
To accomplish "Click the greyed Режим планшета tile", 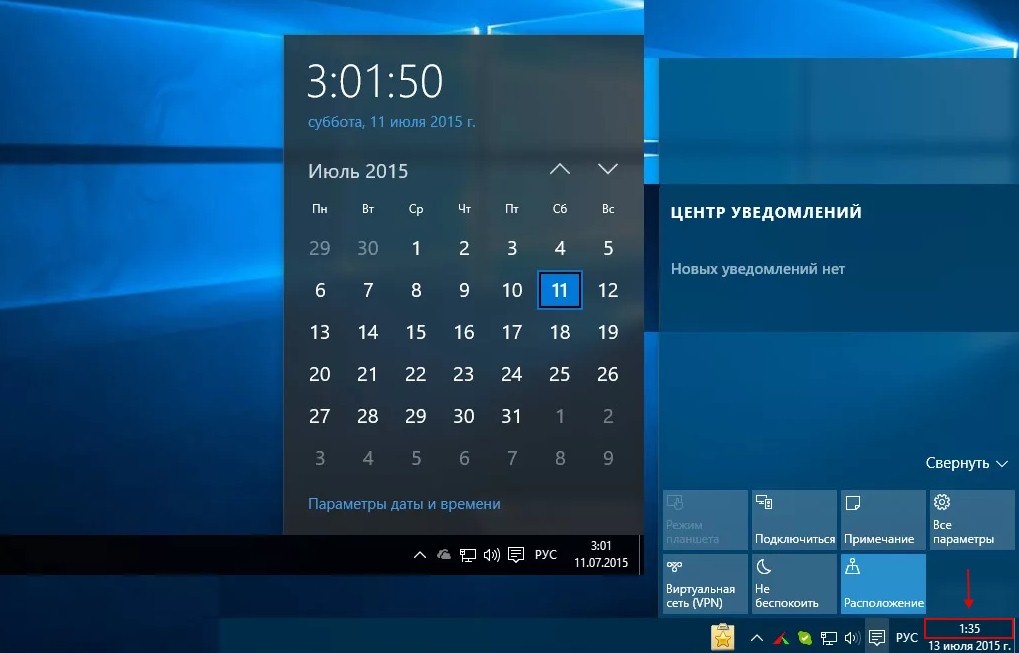I will (x=705, y=520).
